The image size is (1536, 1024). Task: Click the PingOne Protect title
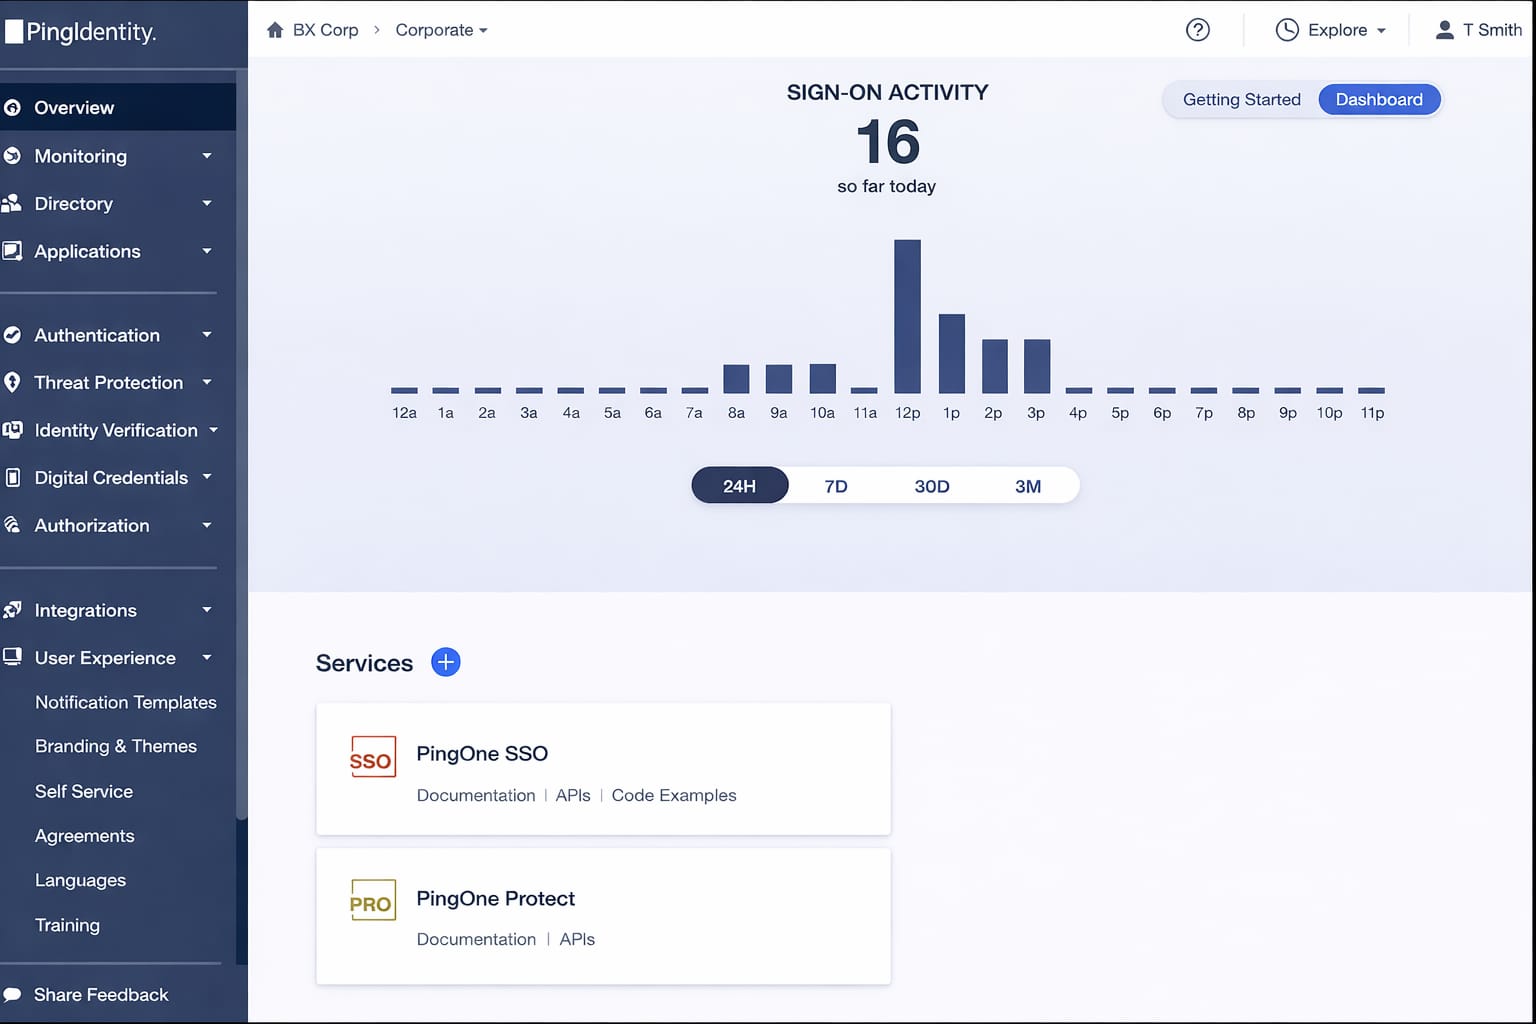tap(496, 898)
